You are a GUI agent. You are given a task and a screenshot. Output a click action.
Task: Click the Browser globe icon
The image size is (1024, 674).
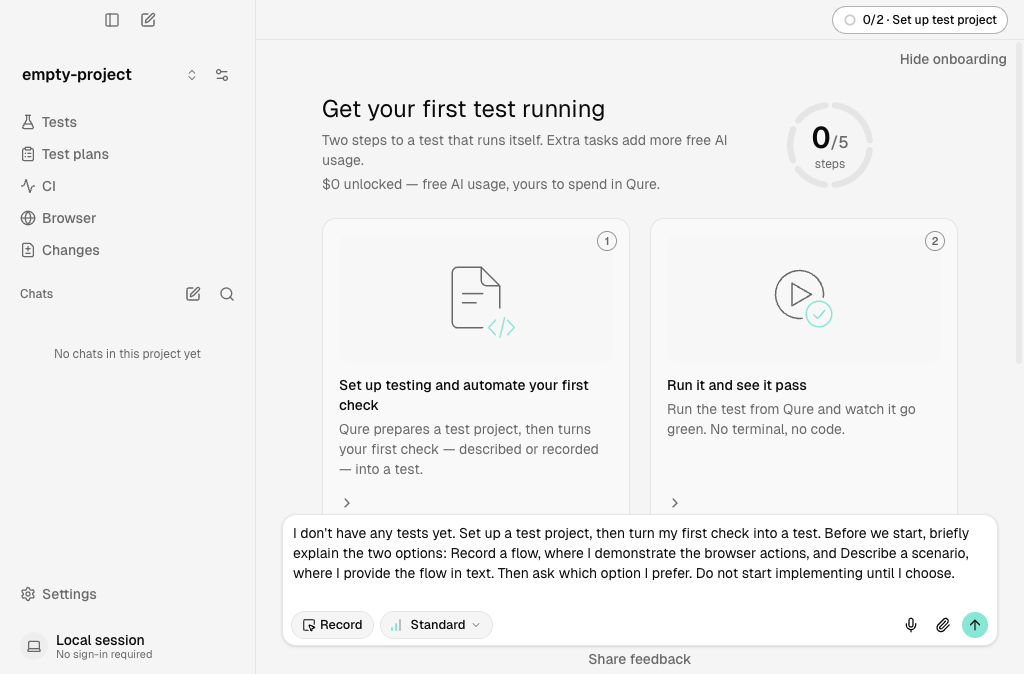tap(27, 218)
